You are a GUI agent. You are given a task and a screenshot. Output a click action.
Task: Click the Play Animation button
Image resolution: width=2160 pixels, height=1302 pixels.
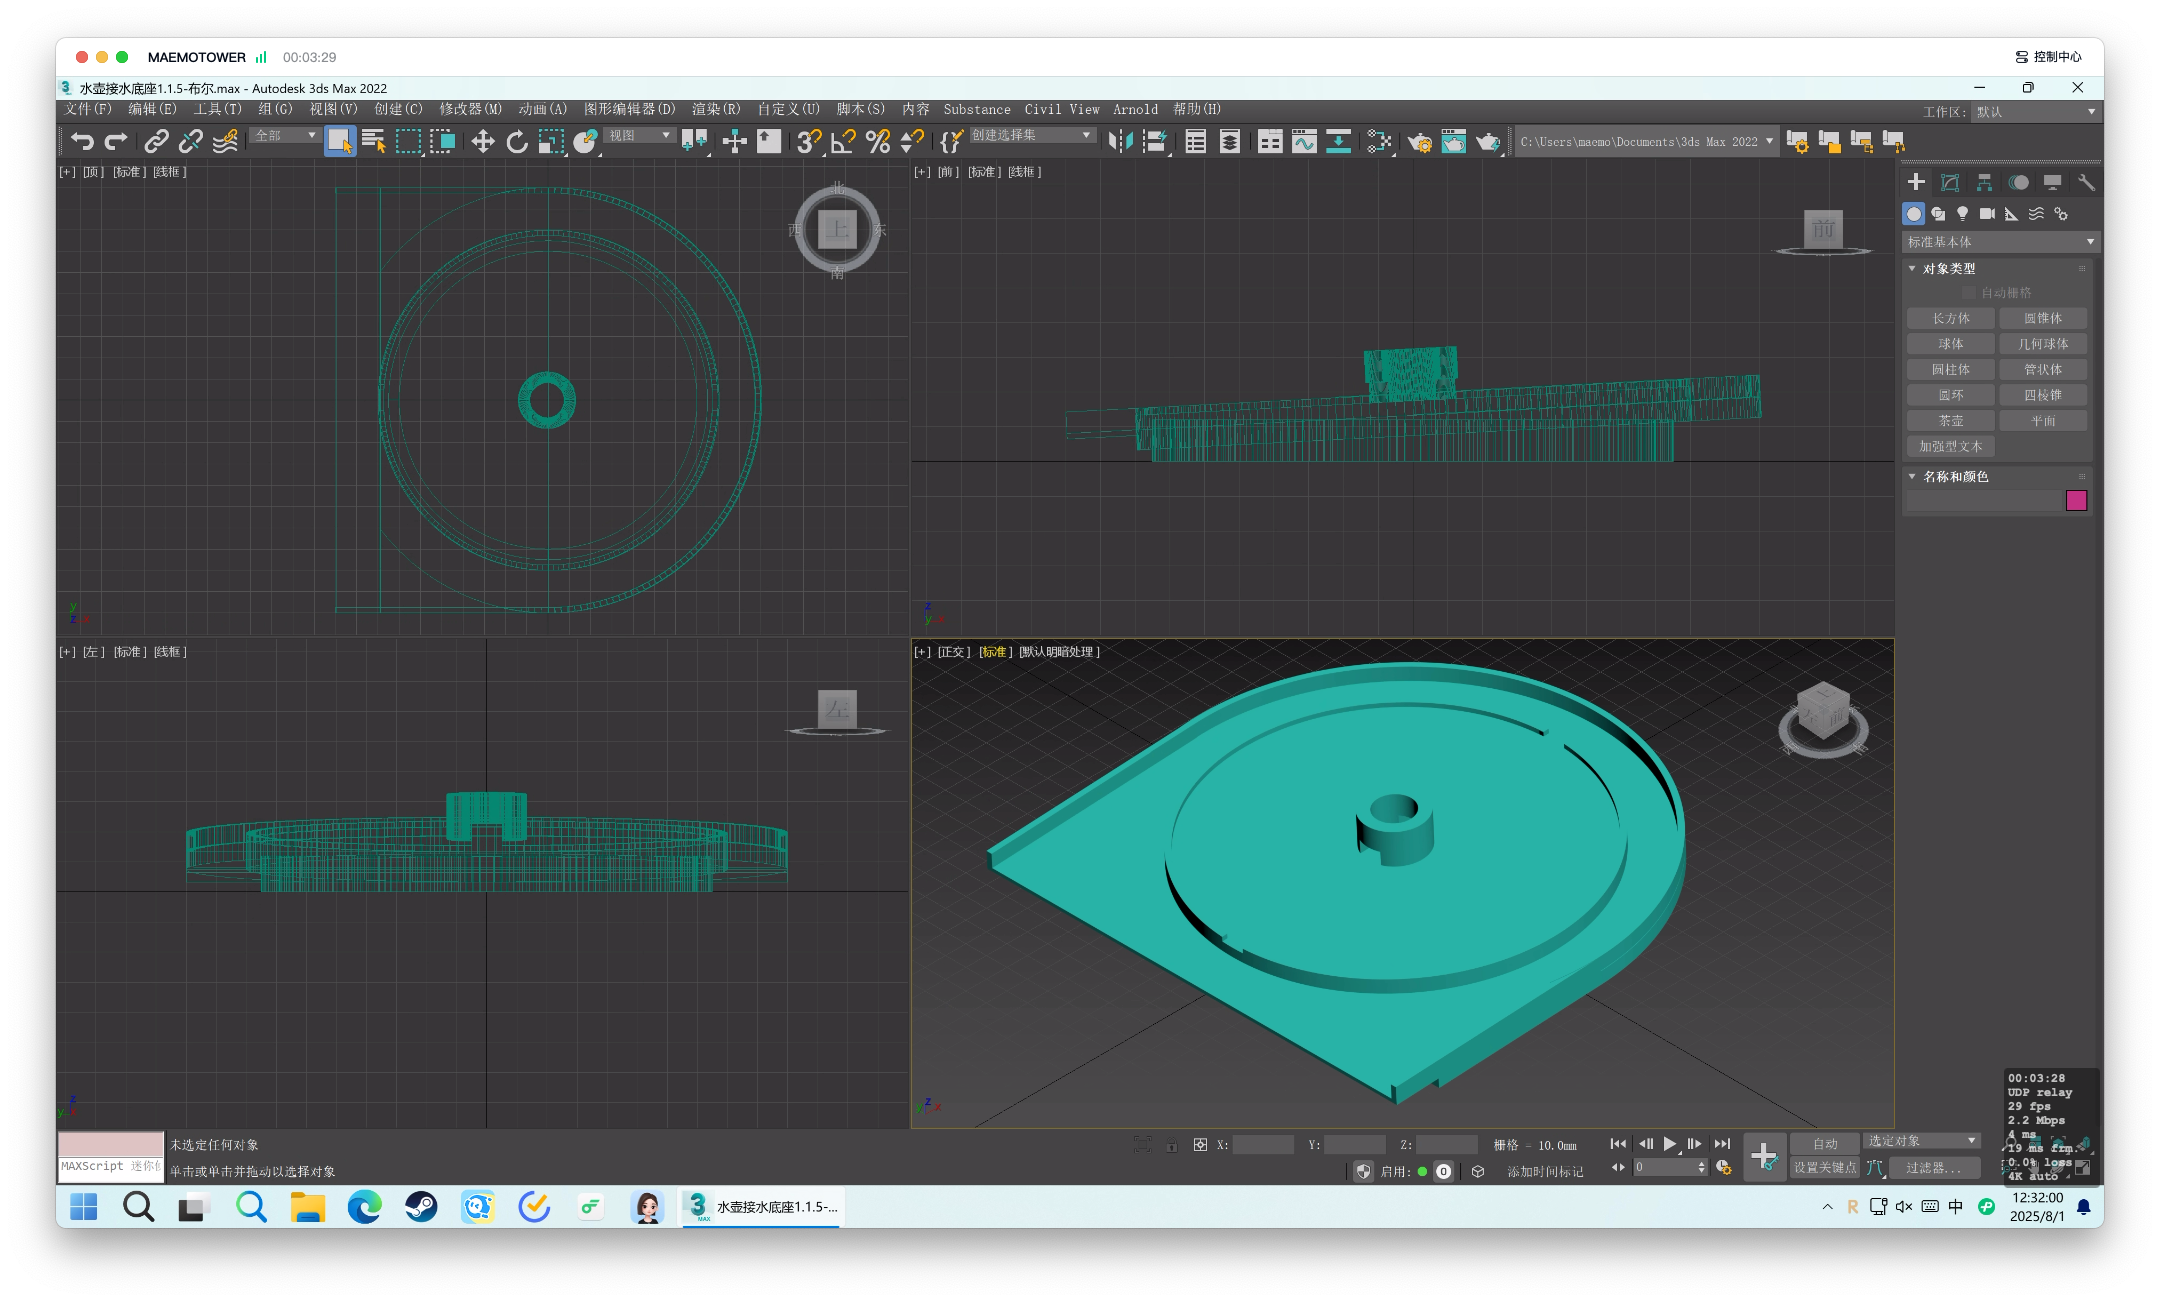click(1670, 1144)
